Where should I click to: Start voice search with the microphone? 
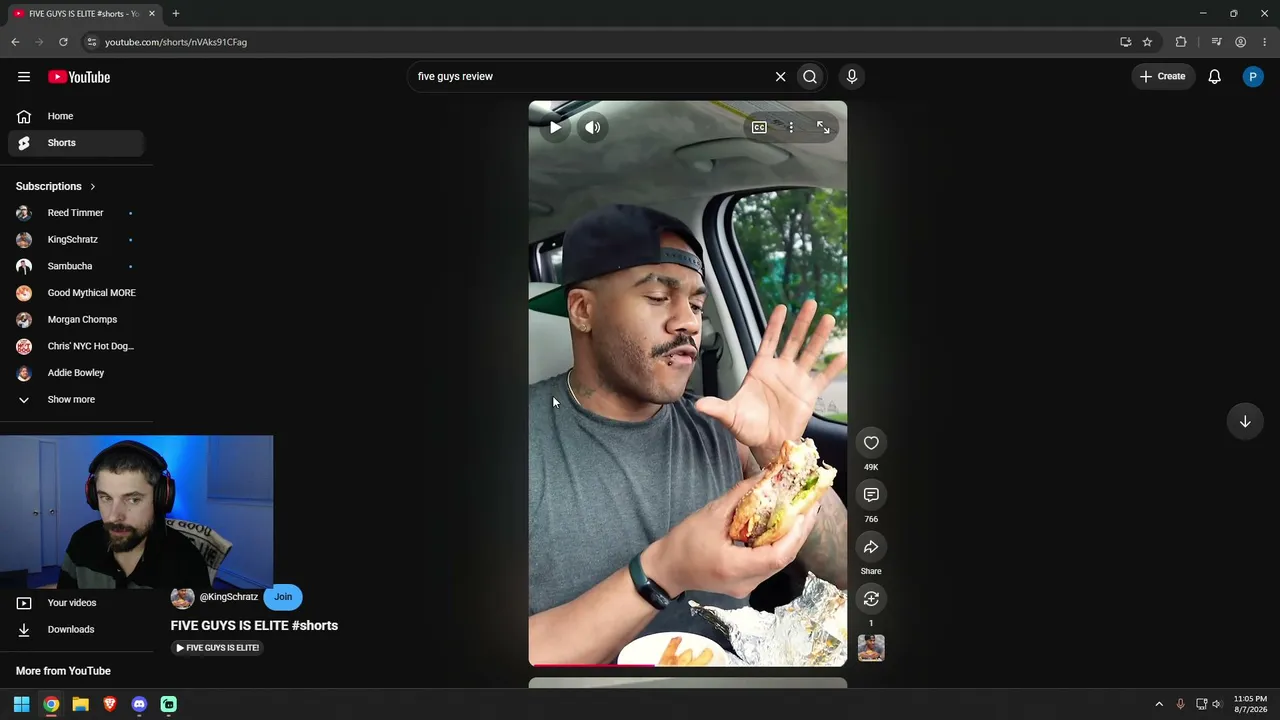coord(852,77)
